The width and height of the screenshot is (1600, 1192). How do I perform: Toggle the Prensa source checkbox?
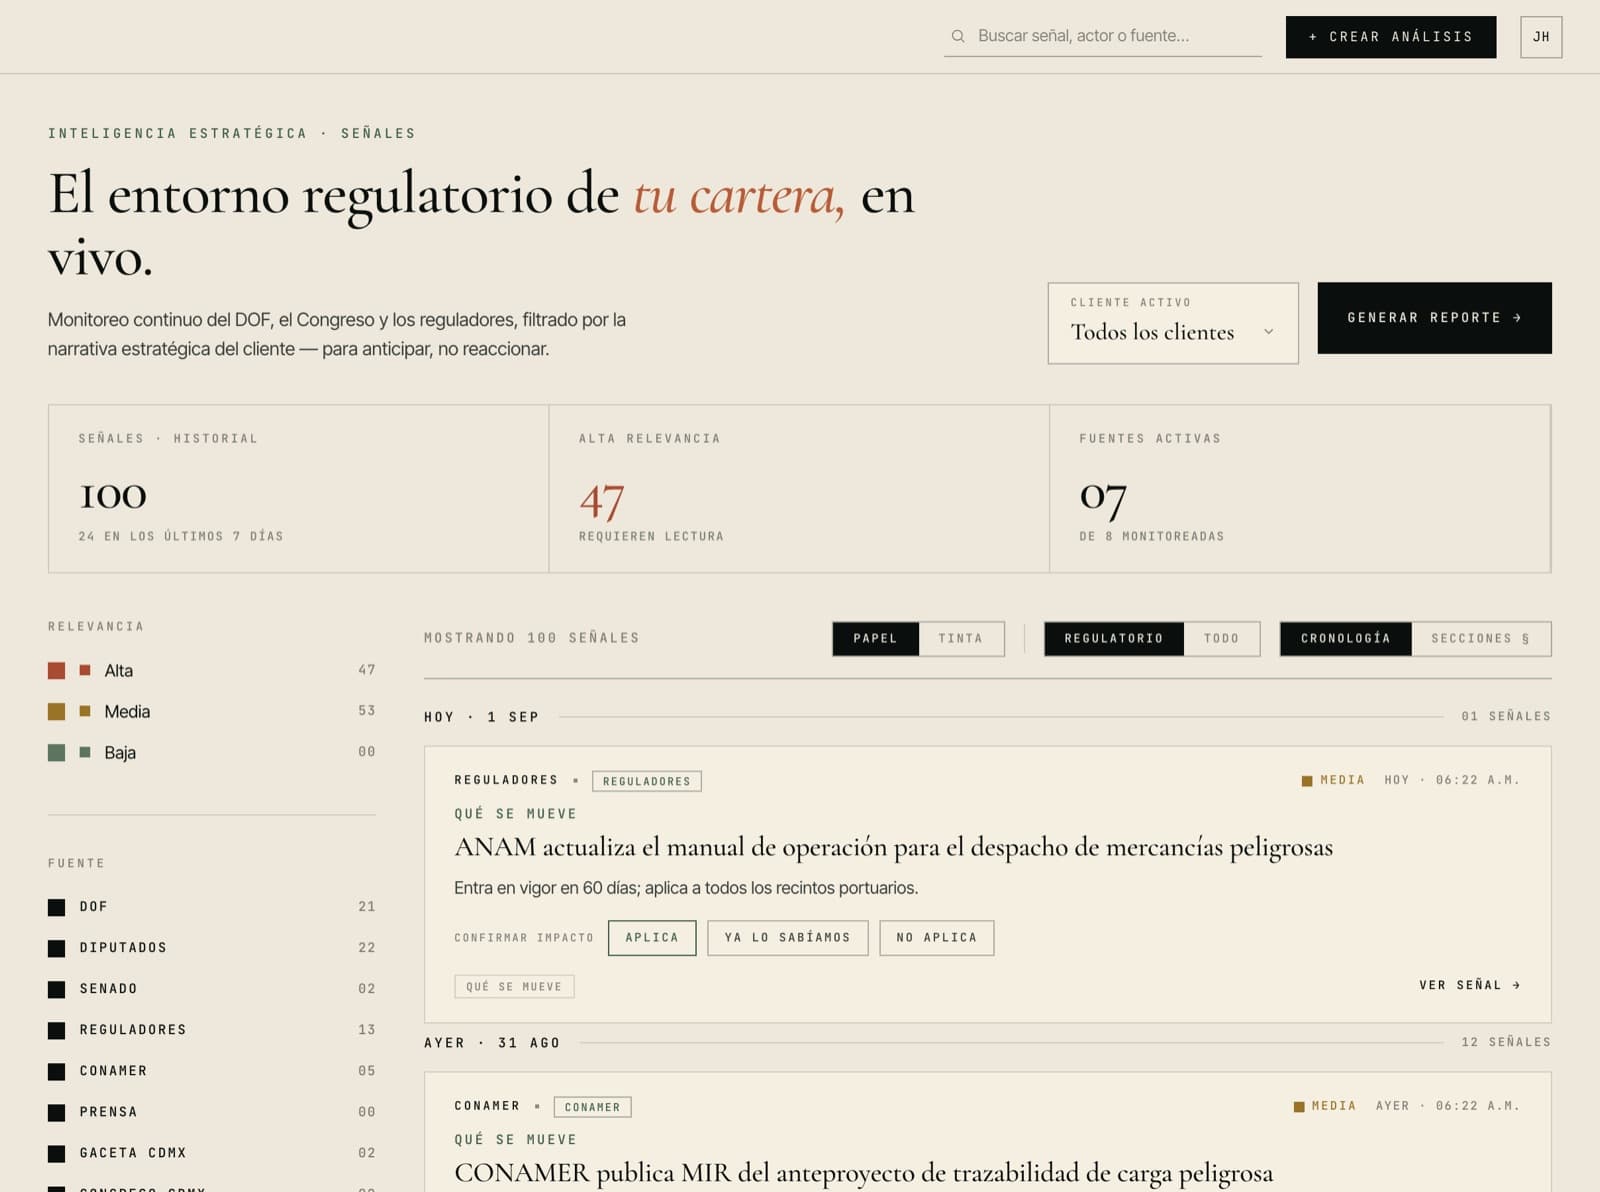click(x=56, y=1112)
